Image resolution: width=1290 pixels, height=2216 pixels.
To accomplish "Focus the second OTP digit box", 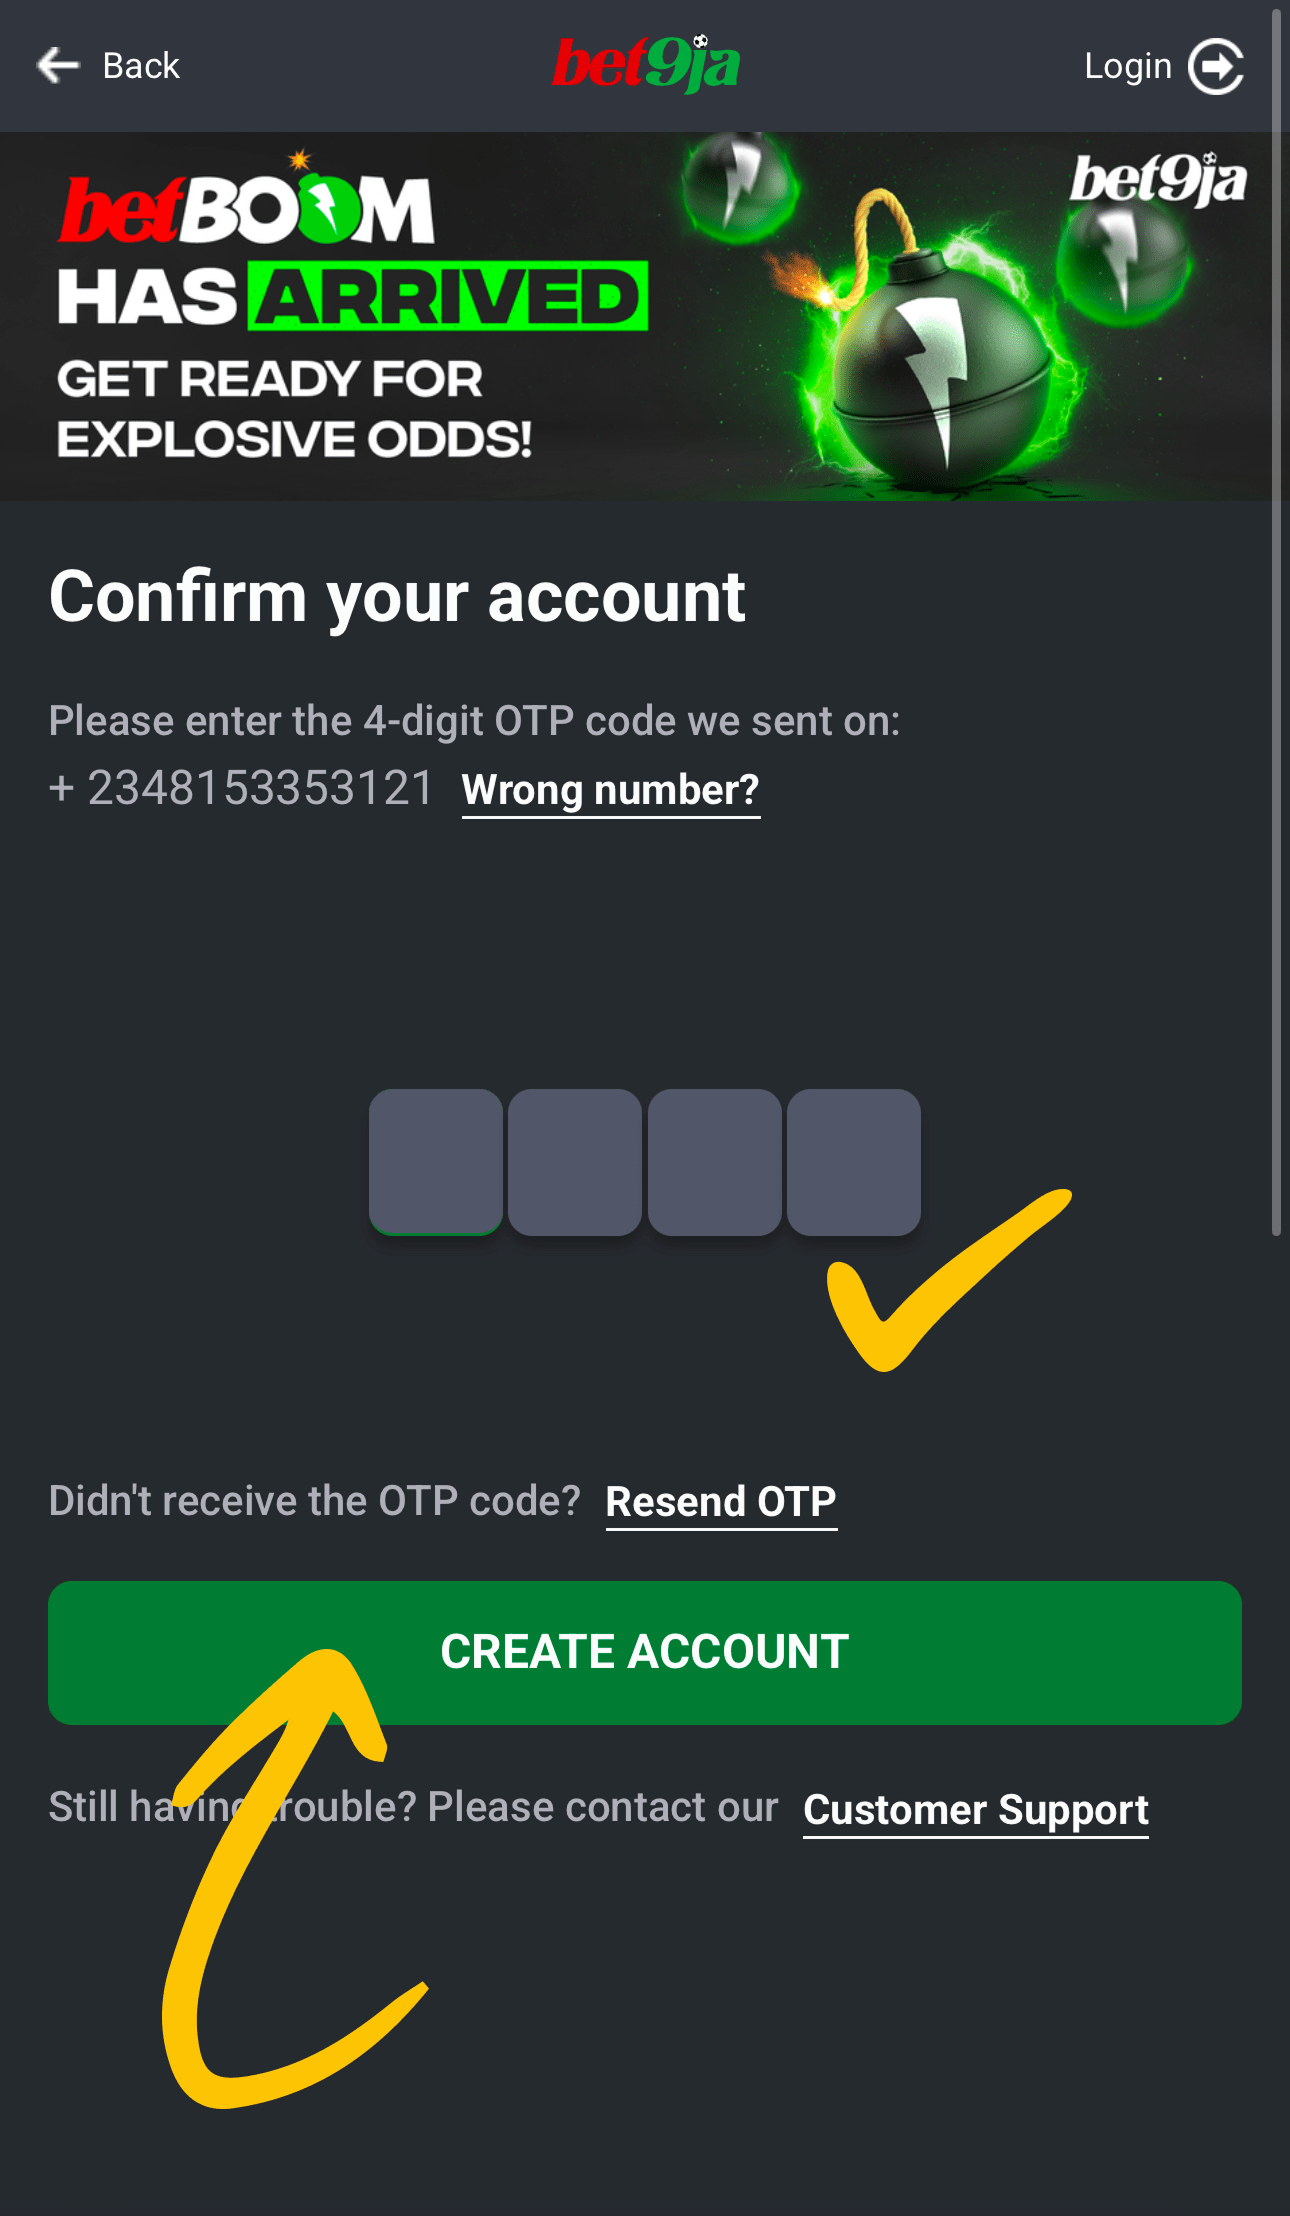I will (x=575, y=1162).
